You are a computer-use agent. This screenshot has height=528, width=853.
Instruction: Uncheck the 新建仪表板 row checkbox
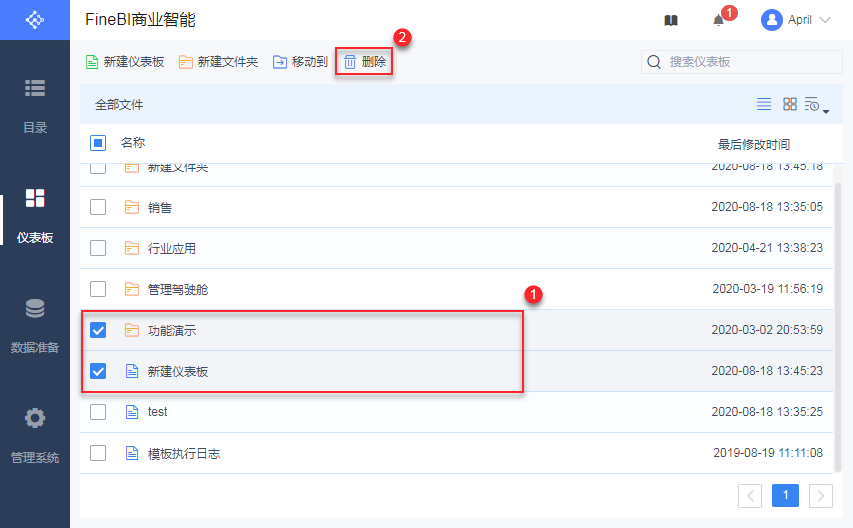[98, 371]
